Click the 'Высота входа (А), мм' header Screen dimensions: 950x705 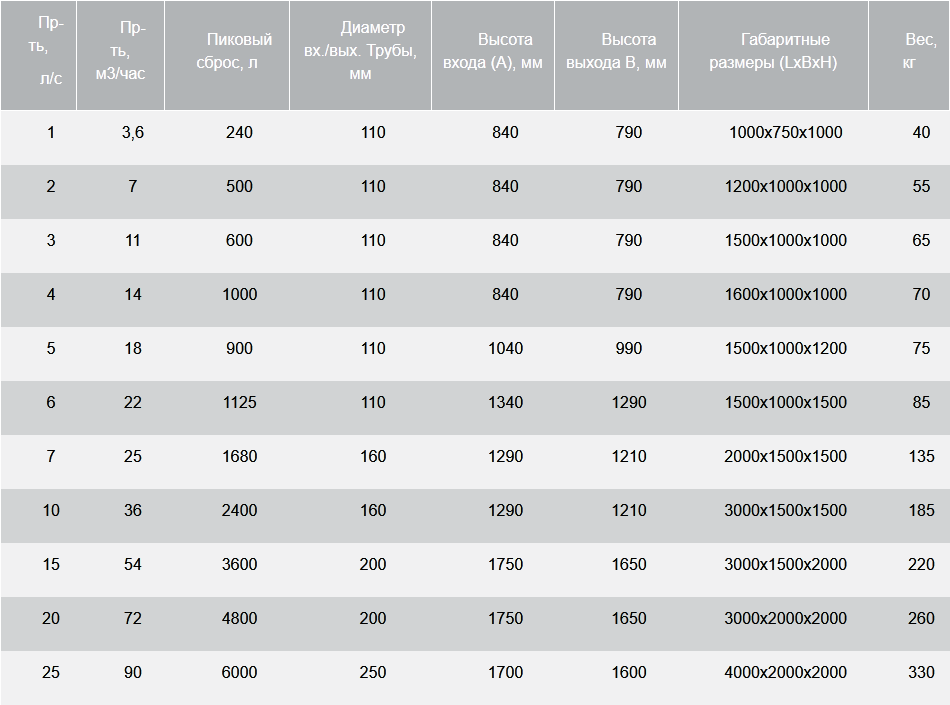505,51
